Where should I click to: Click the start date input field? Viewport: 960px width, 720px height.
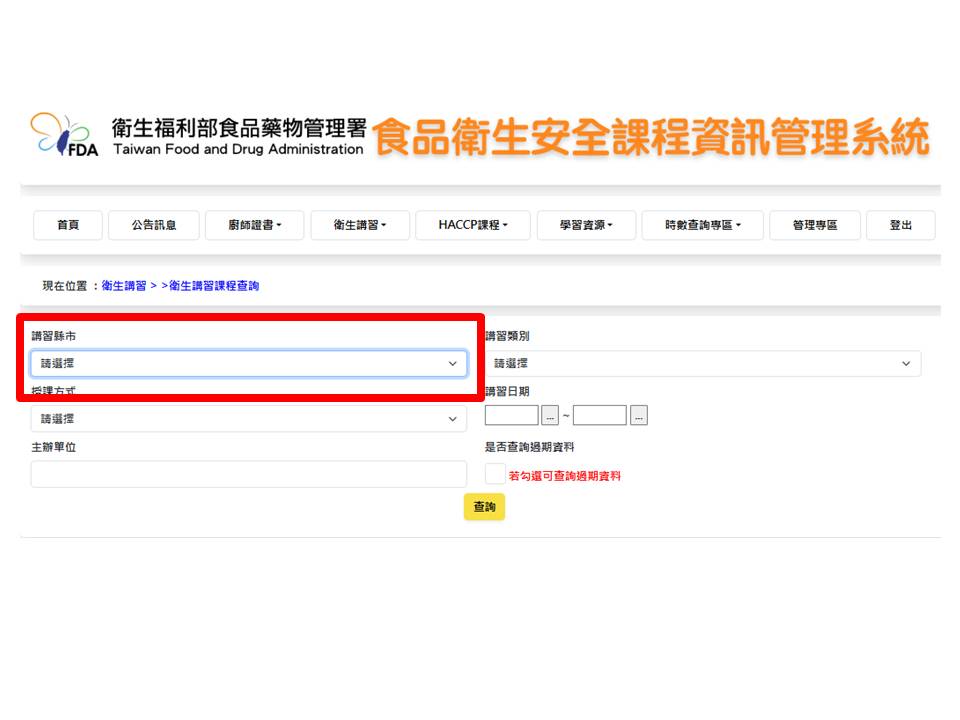511,416
